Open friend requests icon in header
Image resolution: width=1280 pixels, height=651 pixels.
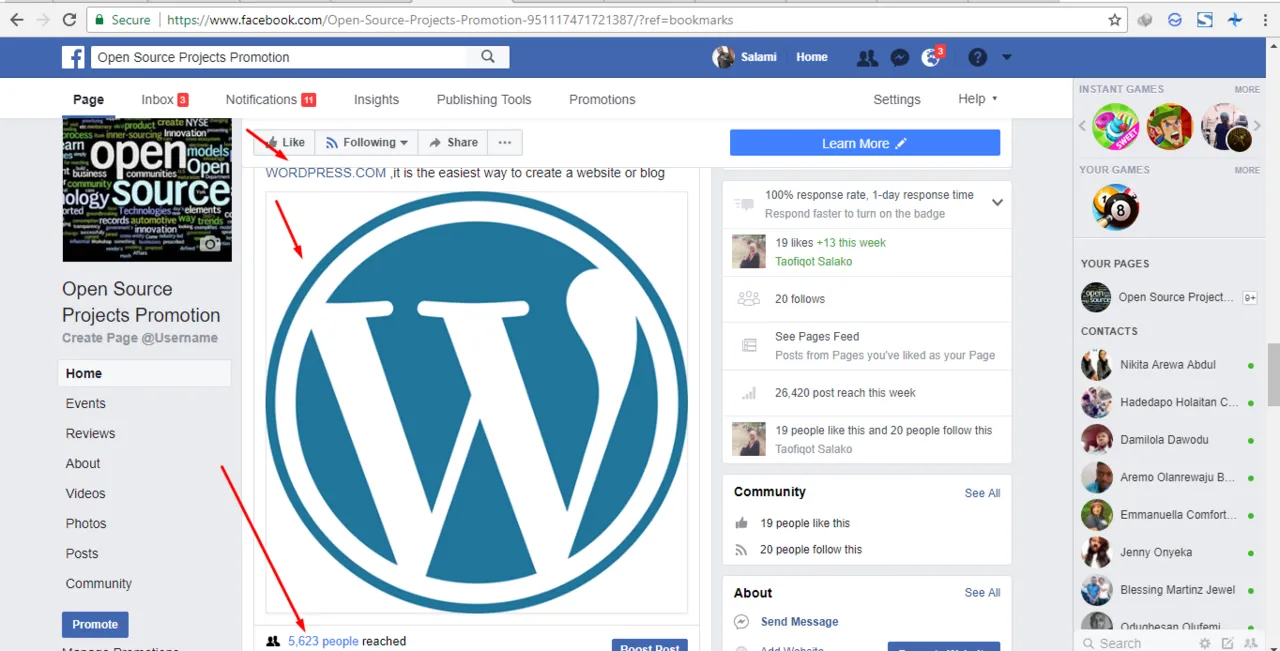(867, 58)
